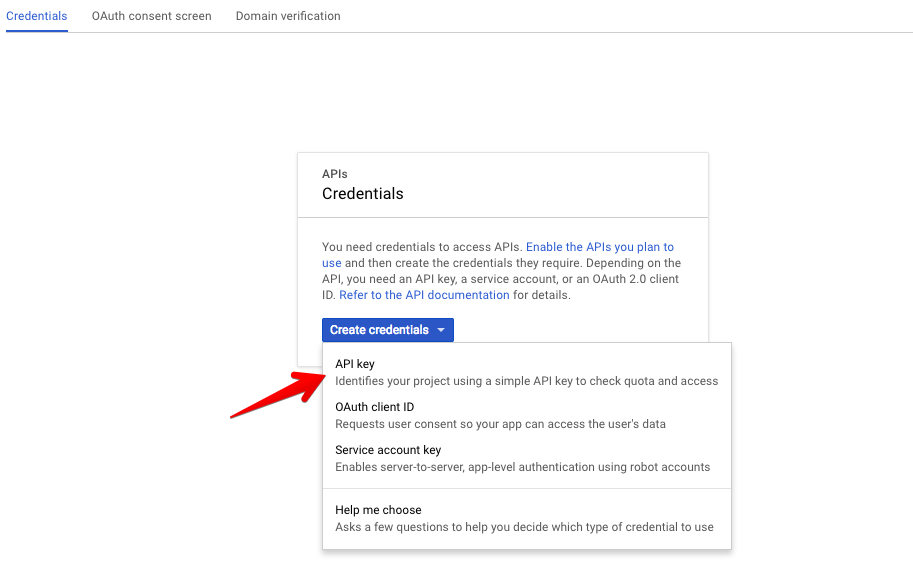Click 'Identifies your project' description text
Viewport: 913px width, 581px height.
pyautogui.click(x=526, y=381)
